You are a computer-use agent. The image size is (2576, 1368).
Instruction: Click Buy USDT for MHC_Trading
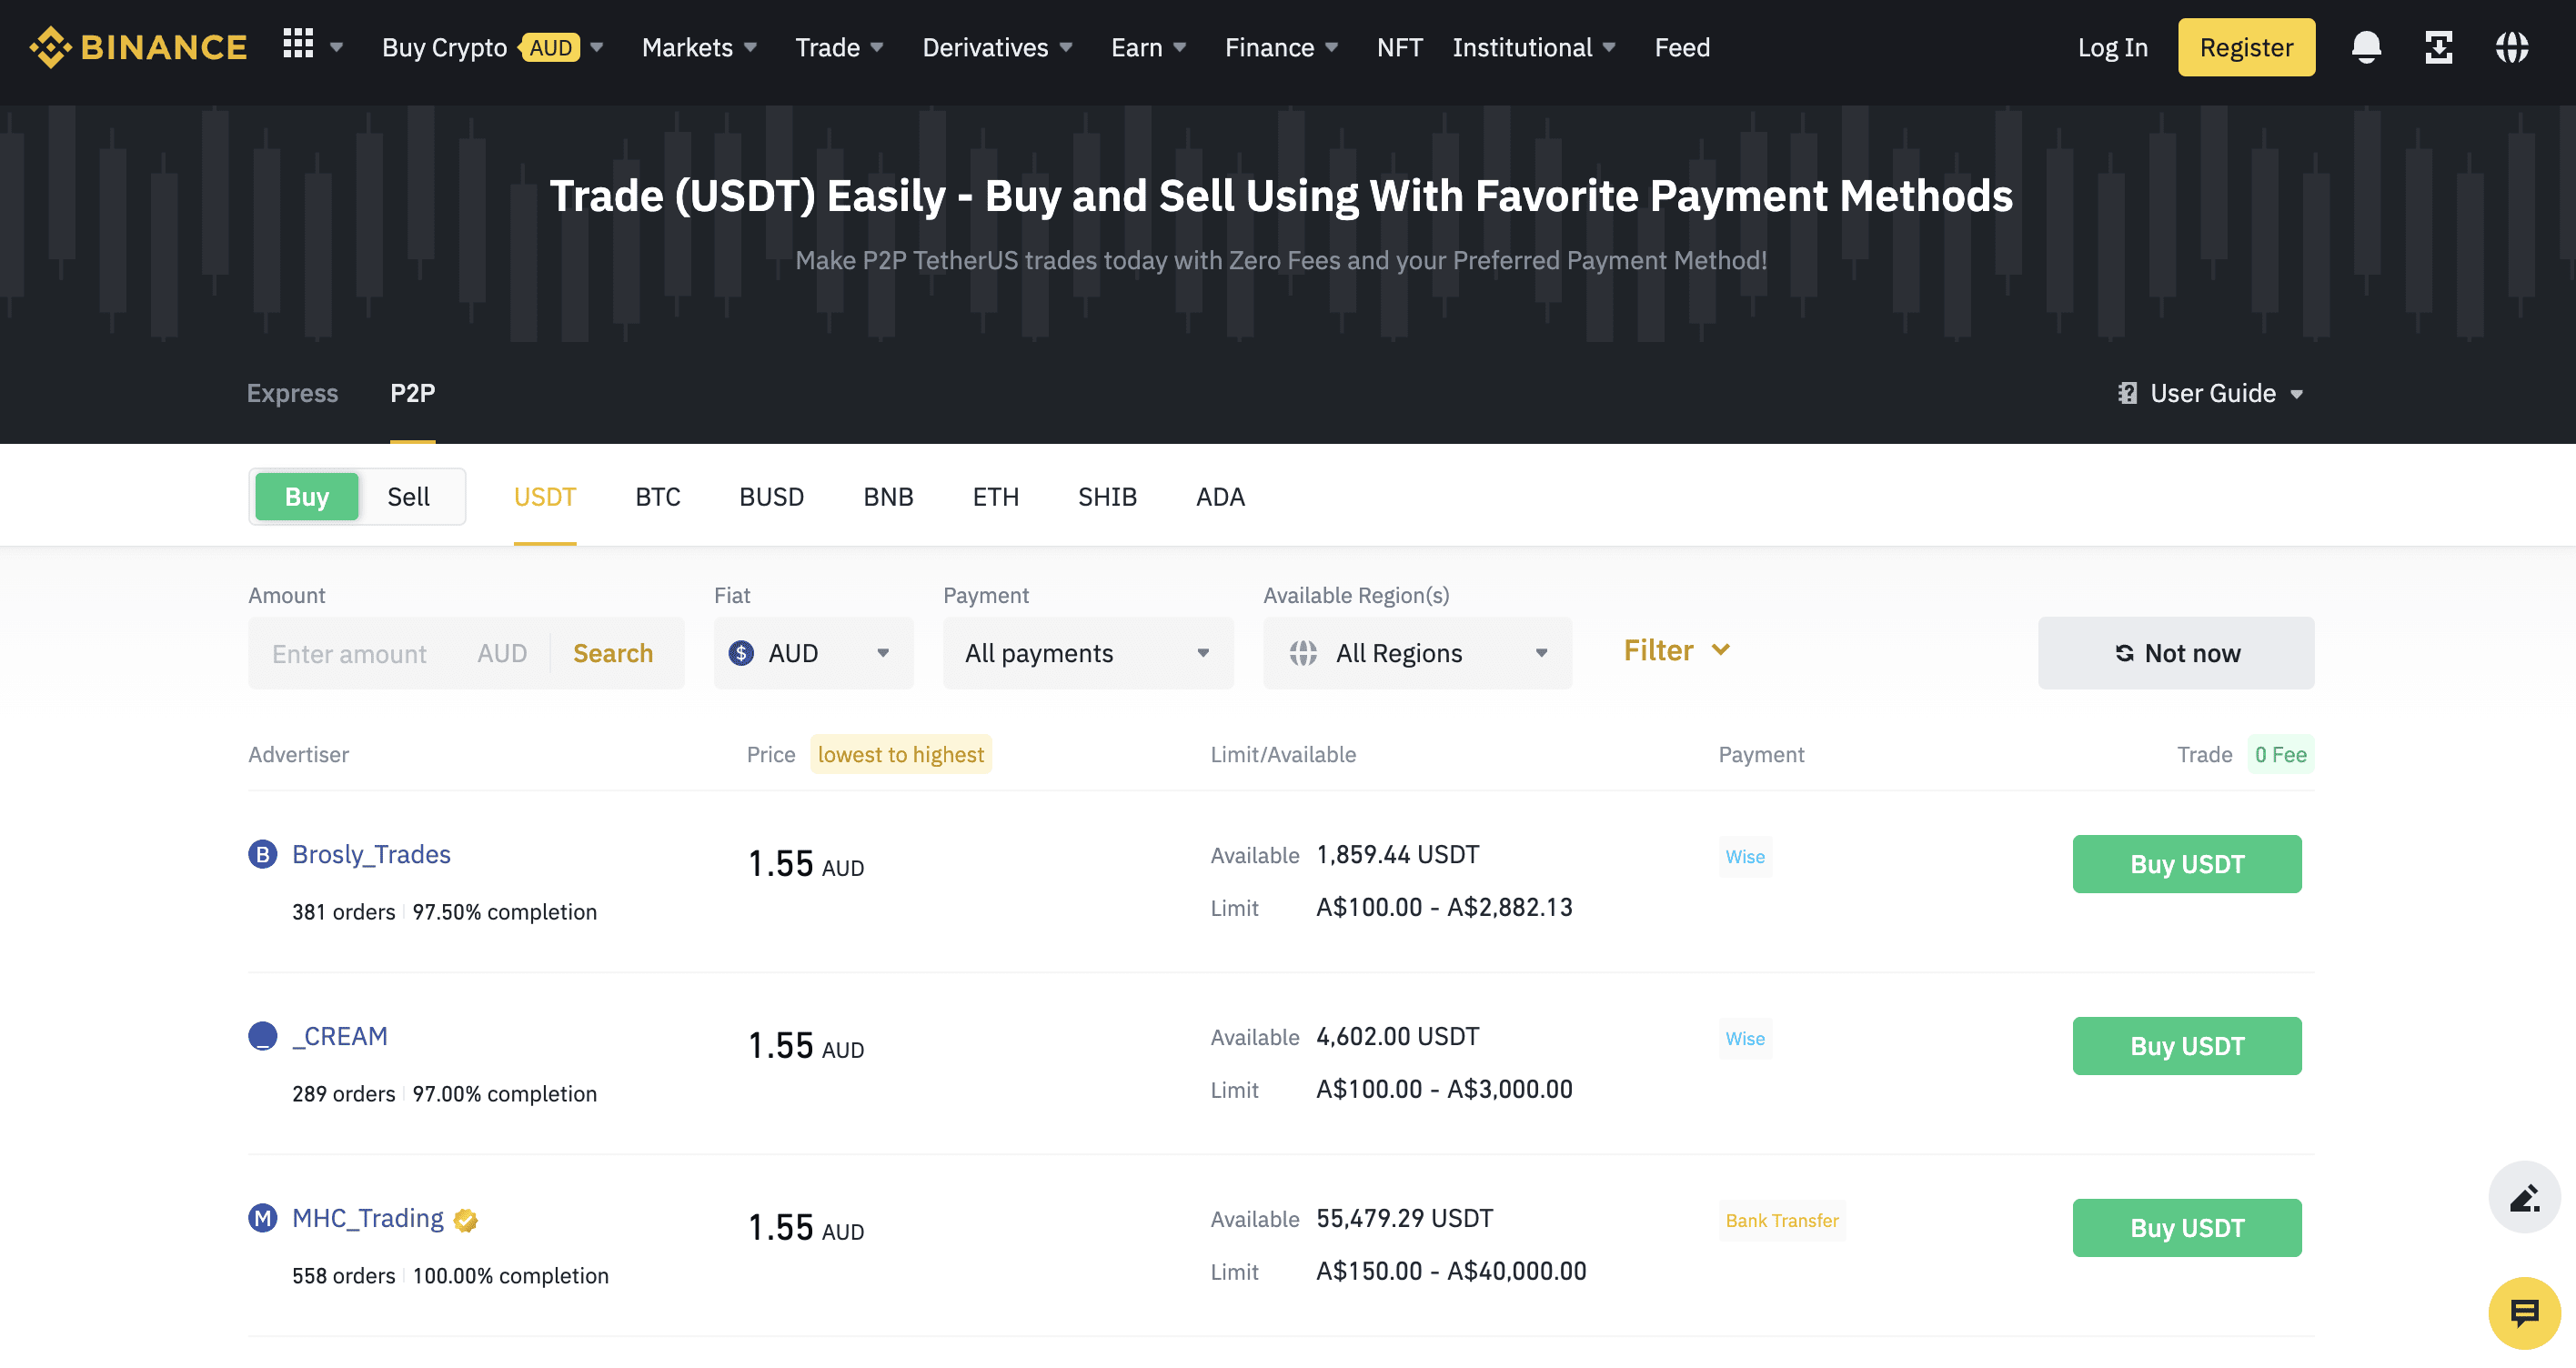click(2186, 1228)
